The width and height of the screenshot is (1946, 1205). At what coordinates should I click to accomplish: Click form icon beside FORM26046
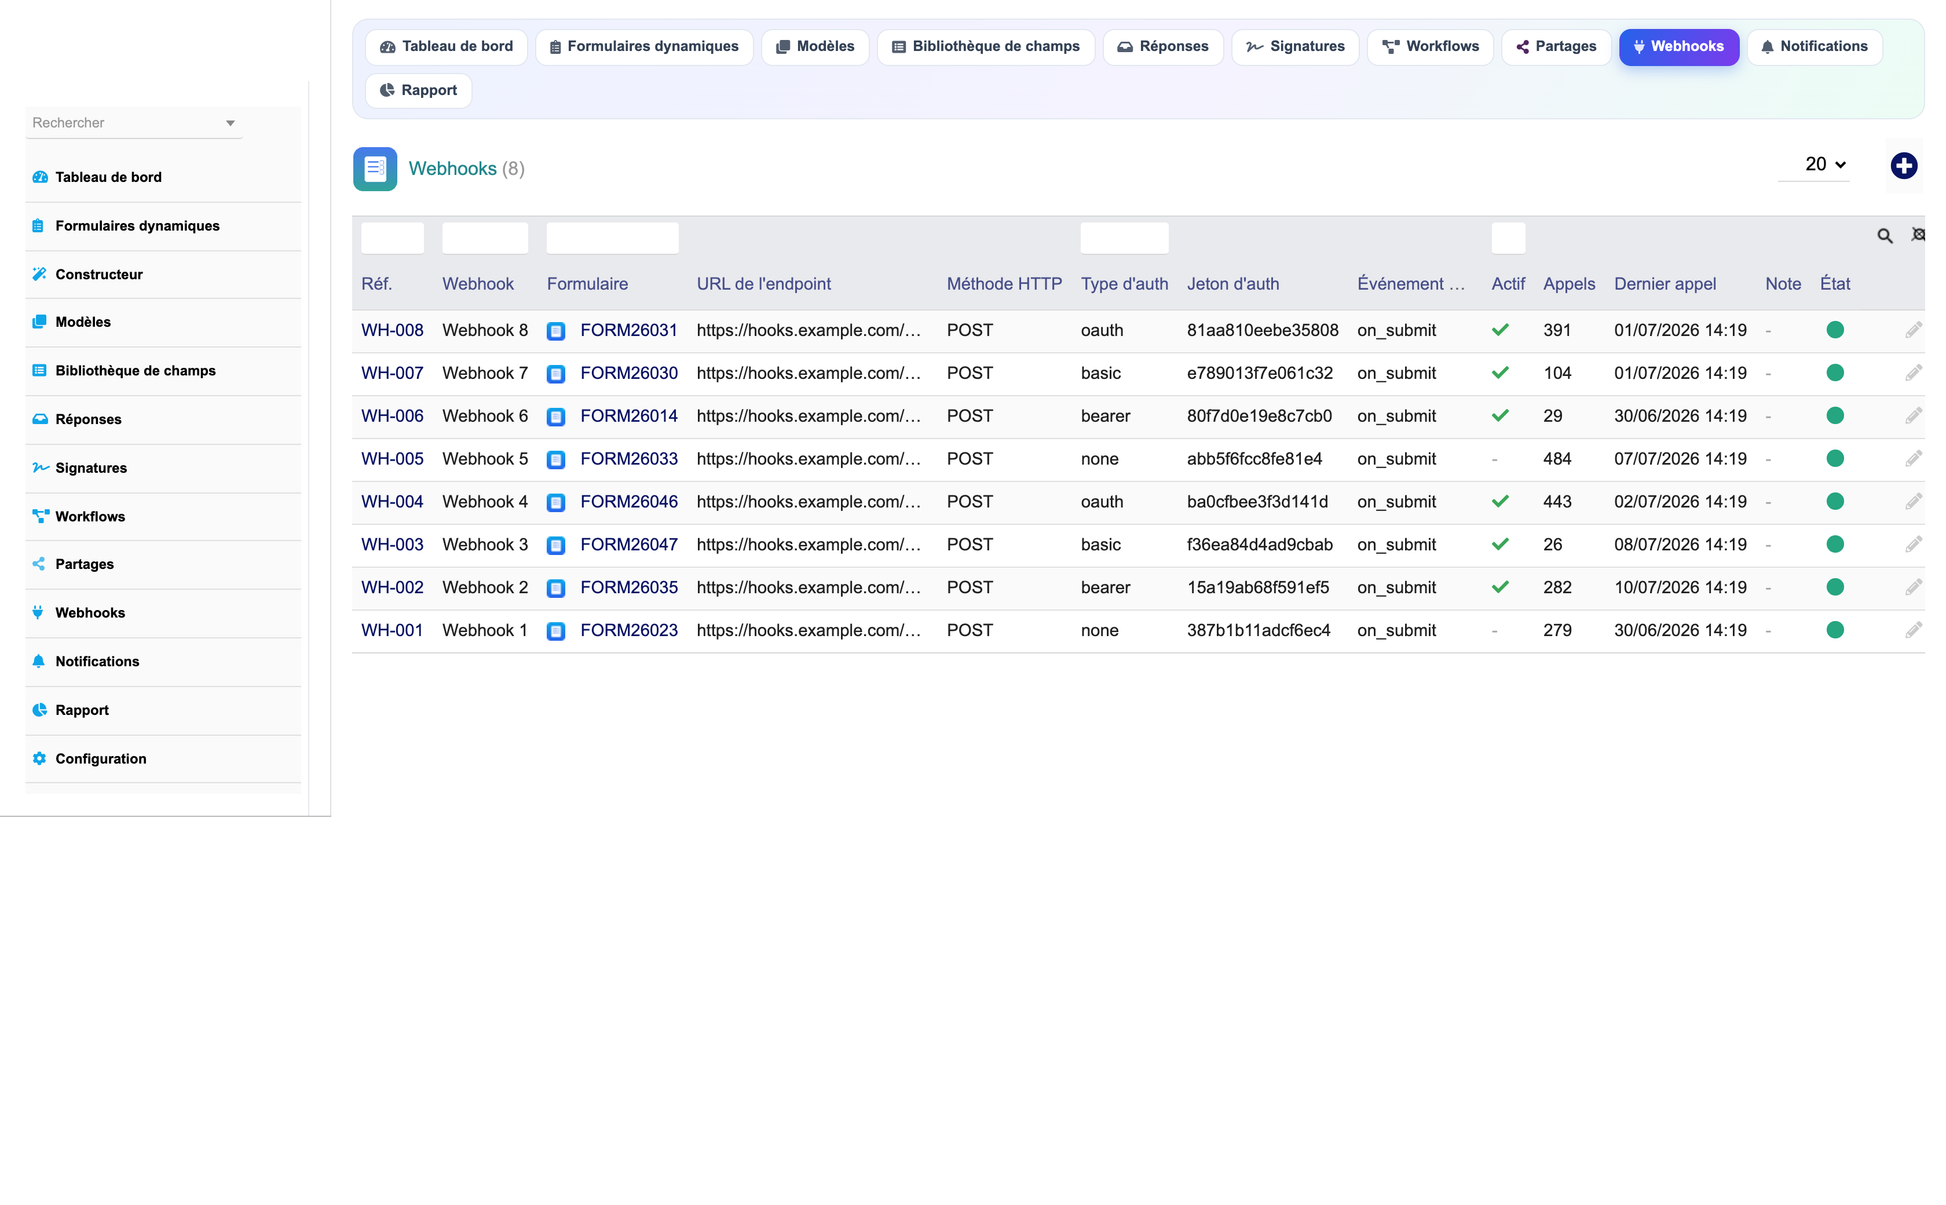point(556,503)
